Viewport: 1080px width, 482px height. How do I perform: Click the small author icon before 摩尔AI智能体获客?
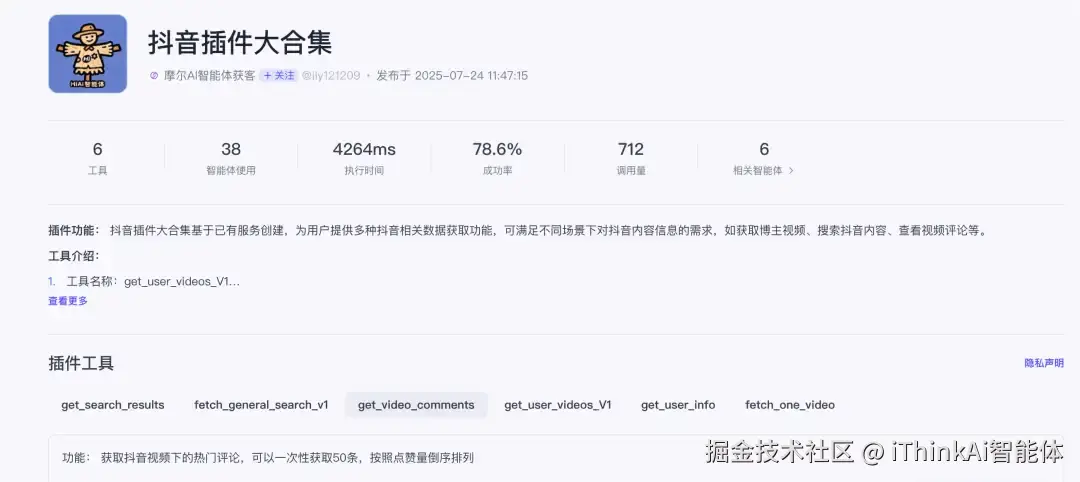(x=154, y=76)
